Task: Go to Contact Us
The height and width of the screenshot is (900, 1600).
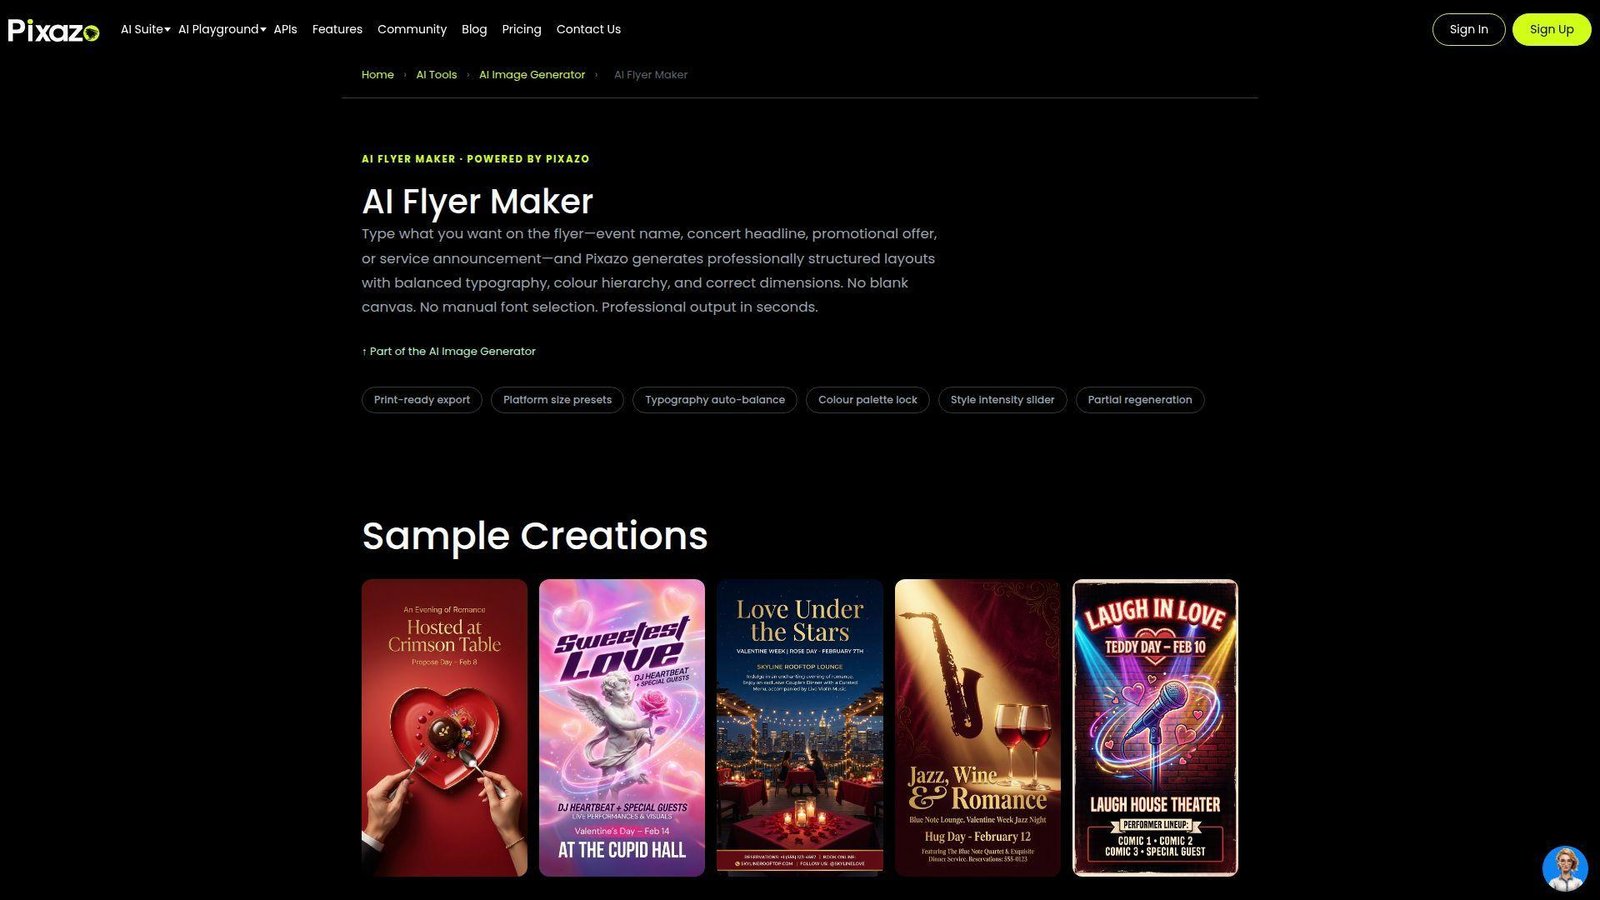Action: click(588, 29)
